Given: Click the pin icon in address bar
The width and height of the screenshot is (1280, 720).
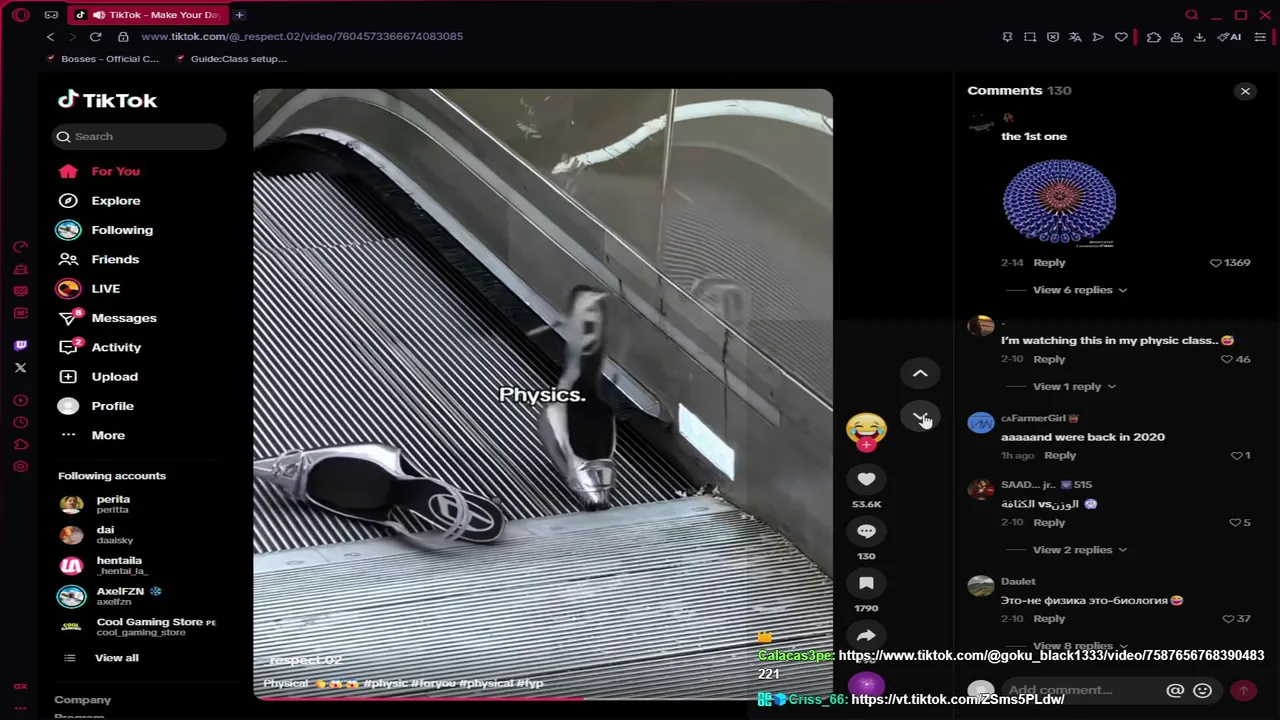Looking at the screenshot, I should 1007,37.
